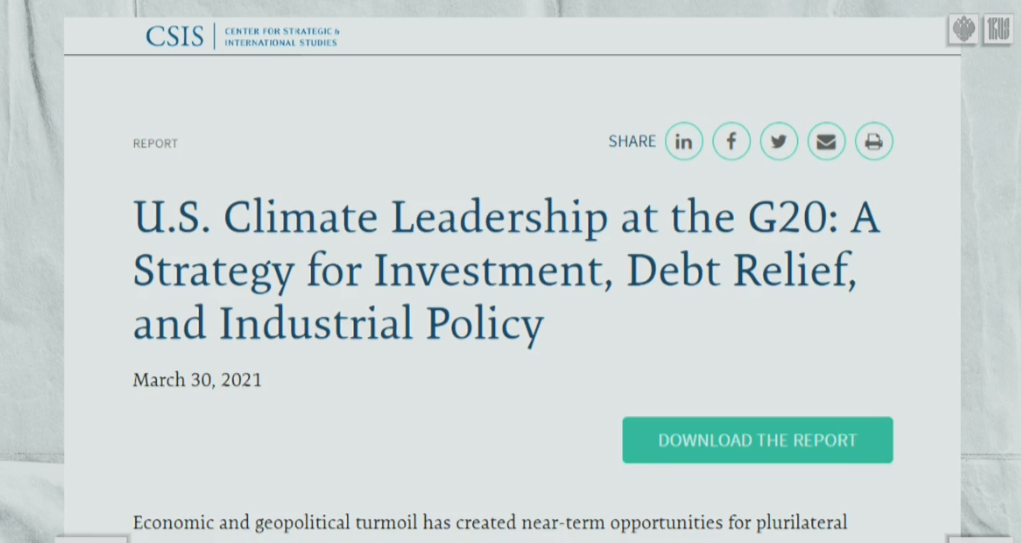The height and width of the screenshot is (543, 1021).
Task: Click the 1RUS logo in the corner
Action: coord(998,30)
